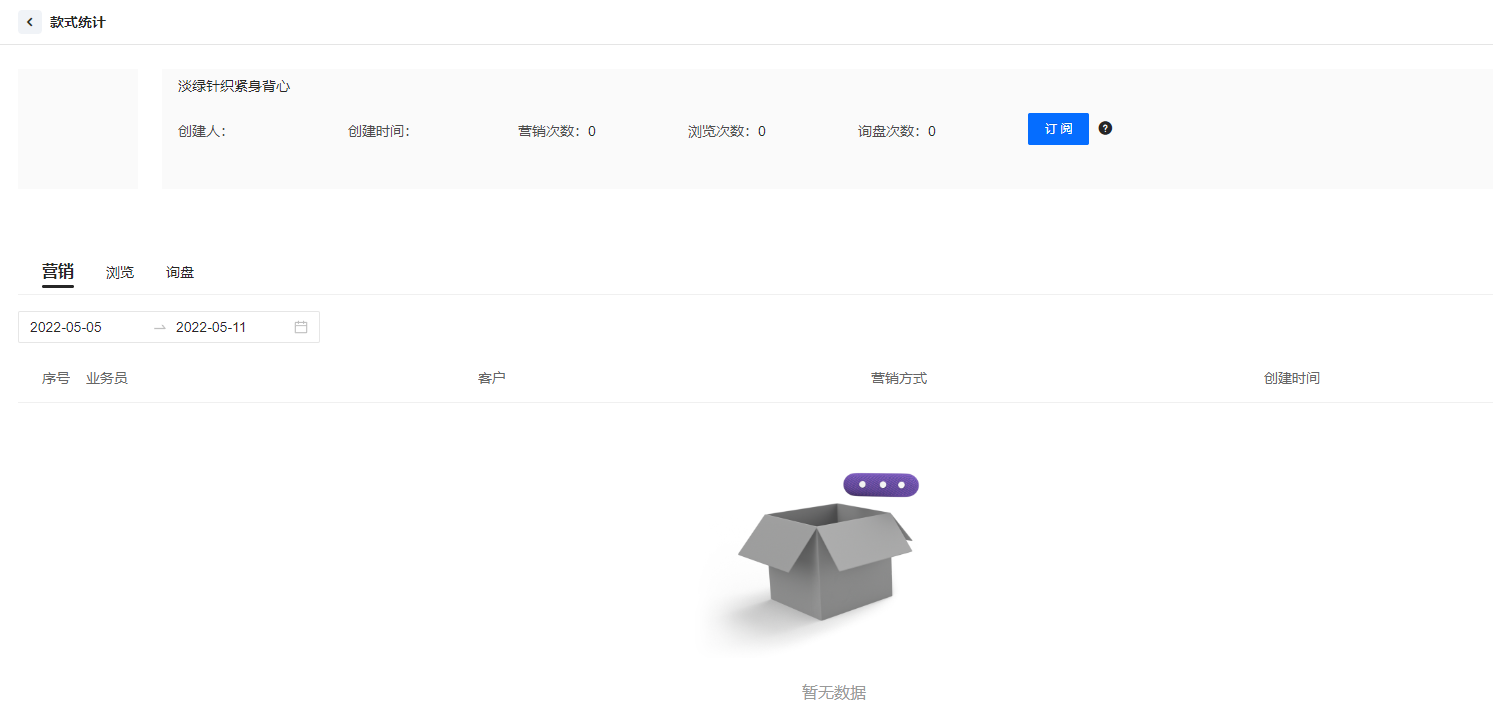Click the 暂无数据 empty state text
This screenshot has width=1493, height=722.
tap(834, 692)
